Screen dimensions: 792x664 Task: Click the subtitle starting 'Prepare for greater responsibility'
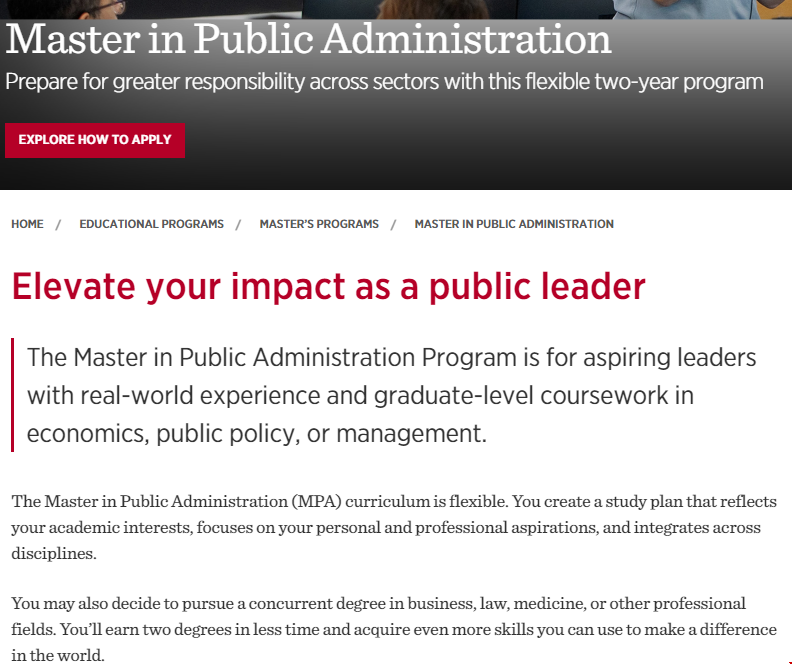pos(384,82)
